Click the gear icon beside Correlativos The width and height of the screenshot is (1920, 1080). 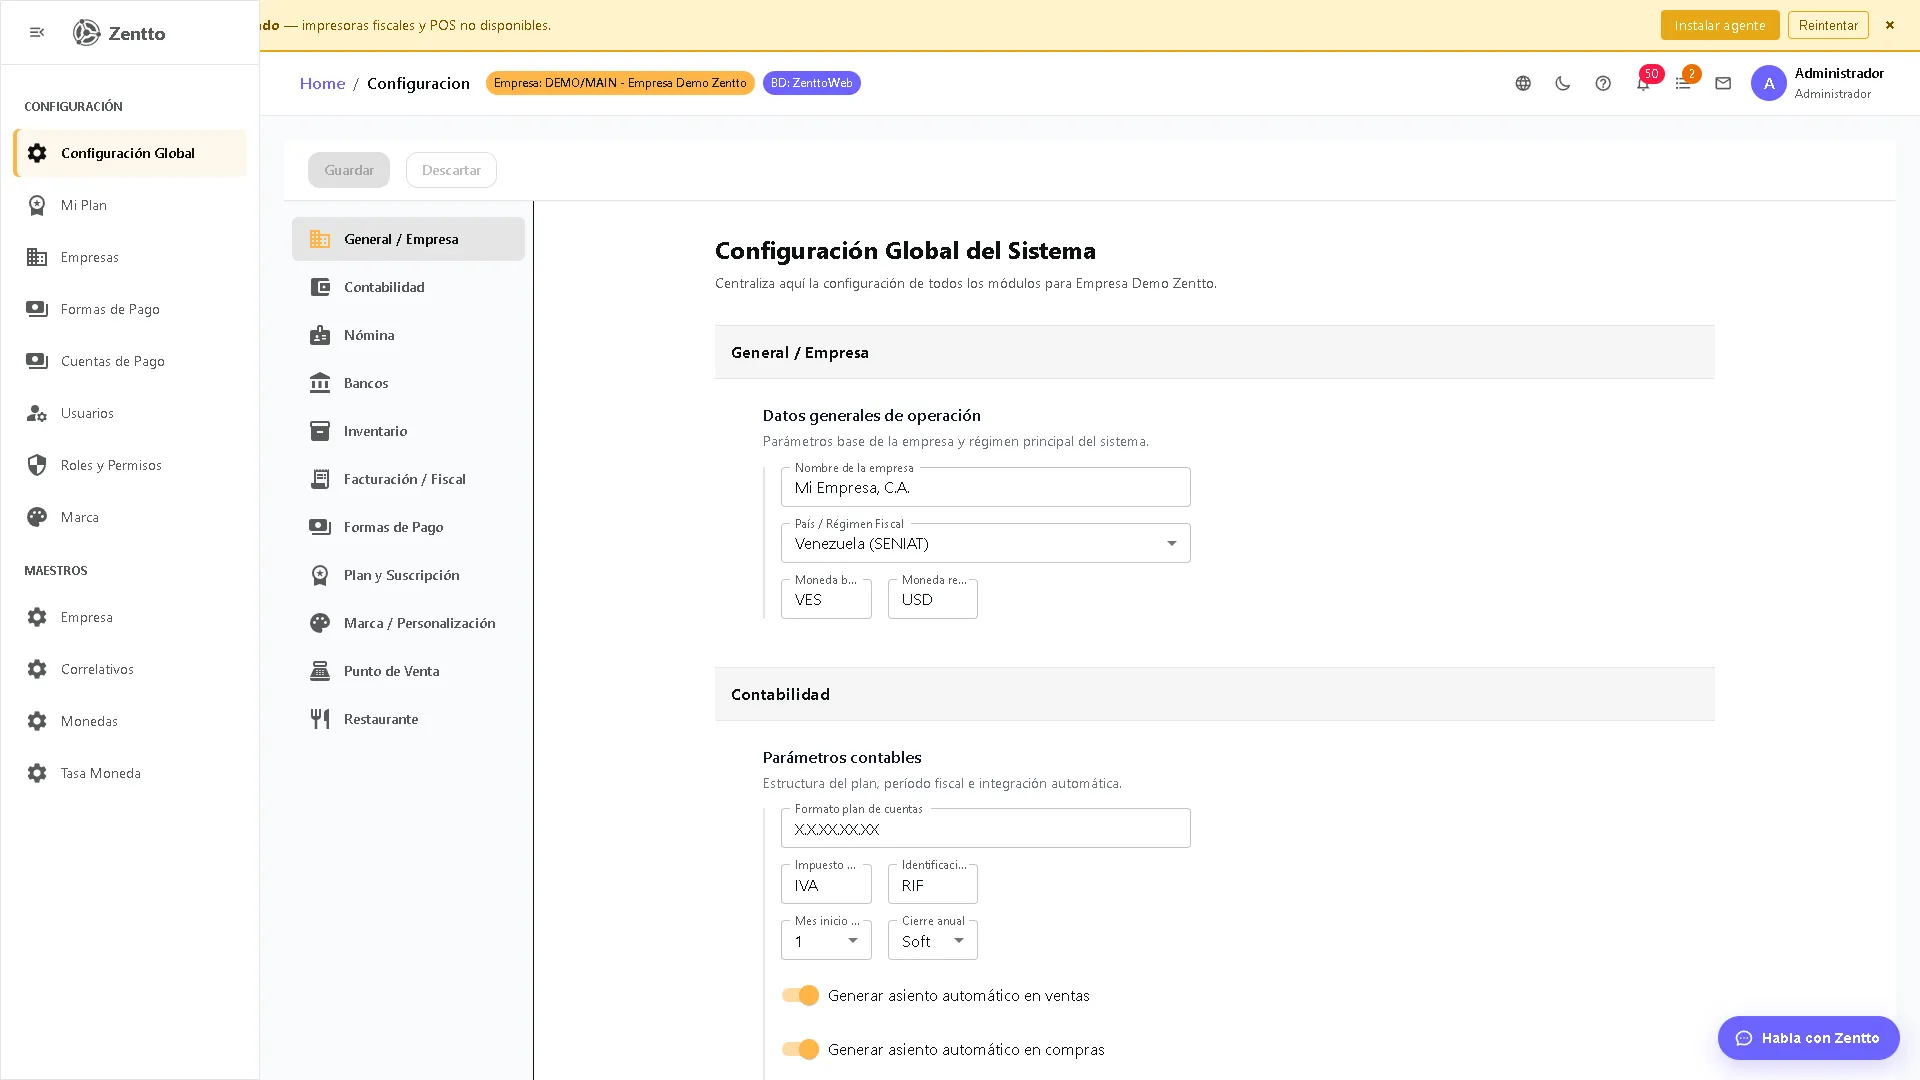37,669
